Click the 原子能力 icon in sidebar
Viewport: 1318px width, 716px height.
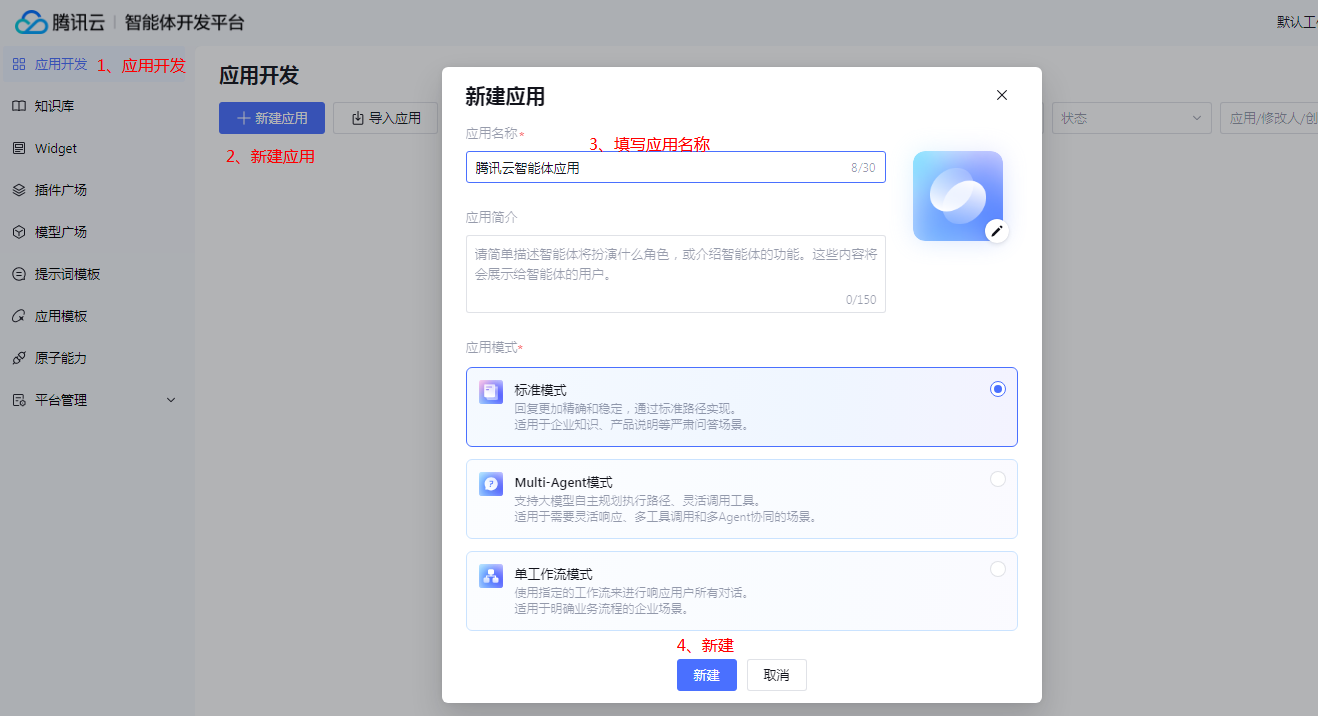tap(19, 358)
